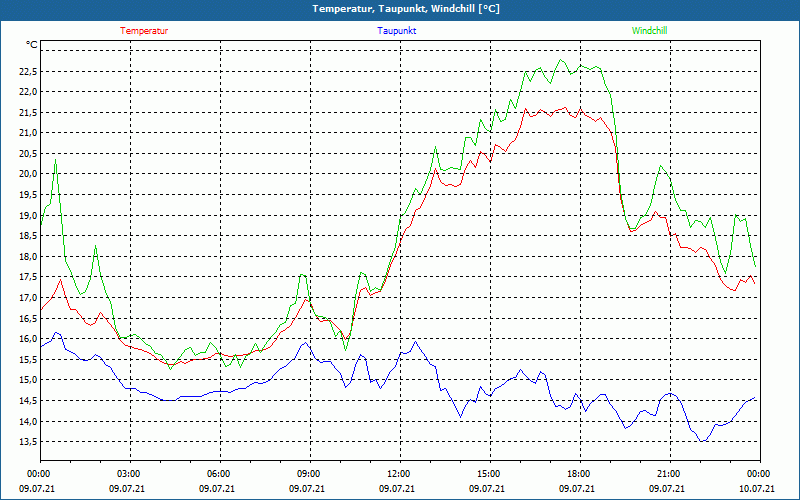This screenshot has width=800, height=500.
Task: Click the 10.07.21 date label
Action: click(757, 489)
